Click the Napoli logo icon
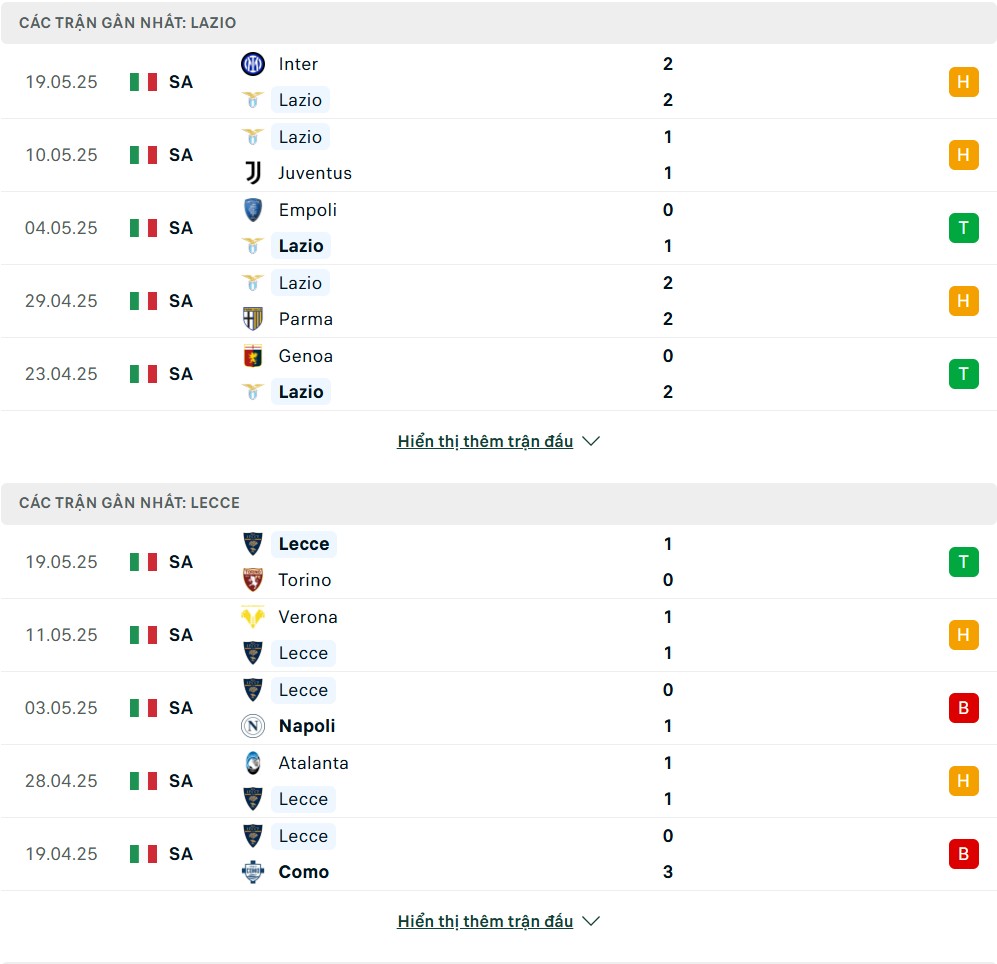 click(x=252, y=726)
